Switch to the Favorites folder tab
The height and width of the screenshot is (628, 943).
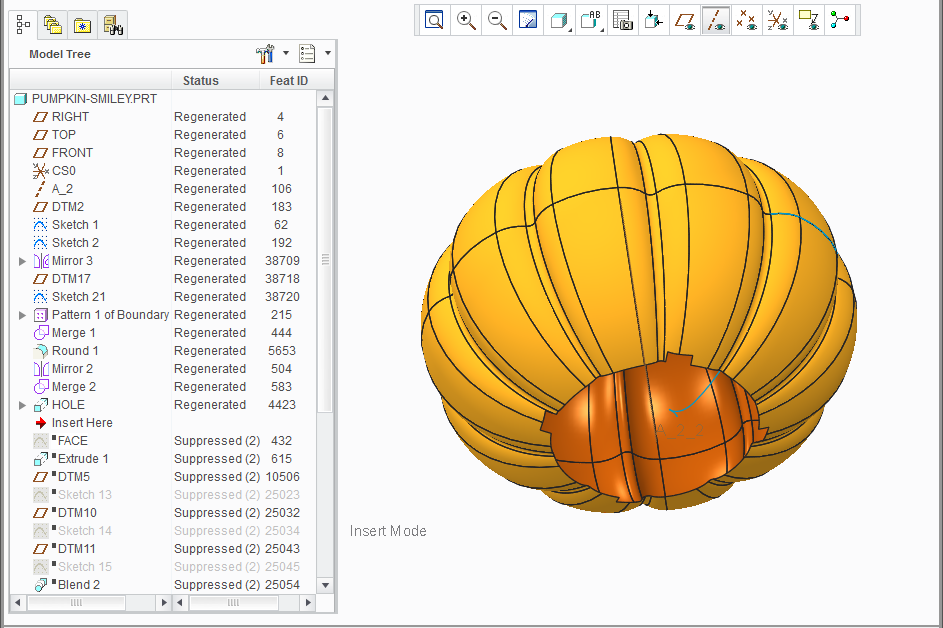click(x=82, y=25)
